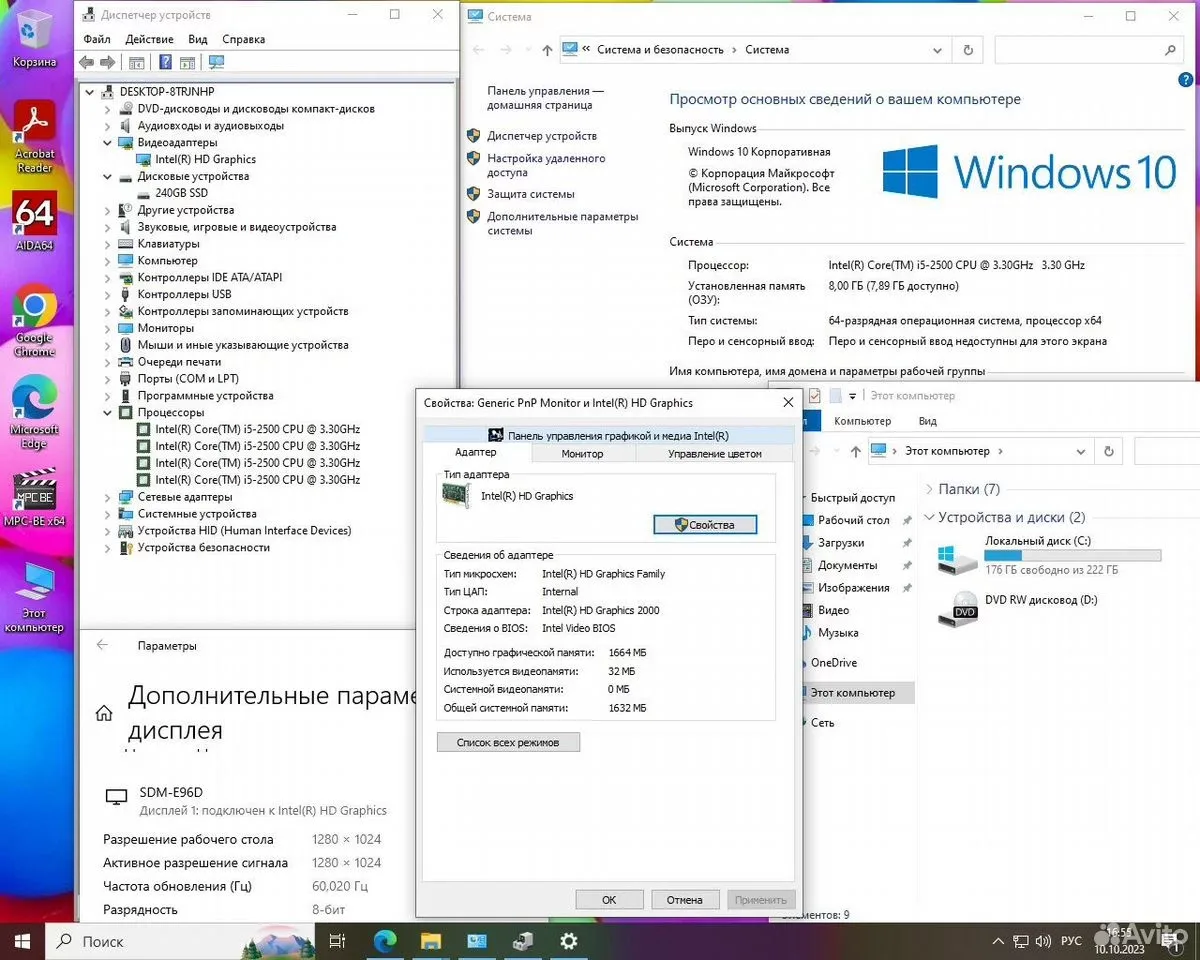Click the up arrow in the Система window
This screenshot has width=1200, height=960.
coord(547,50)
